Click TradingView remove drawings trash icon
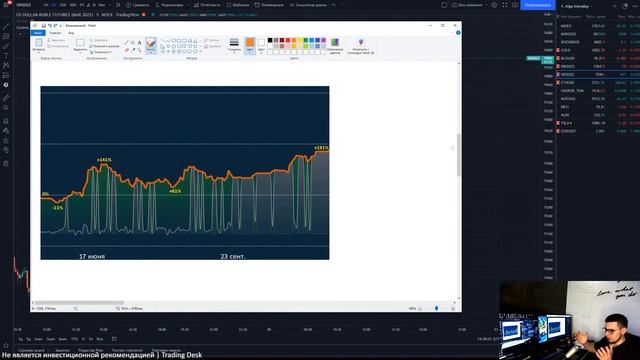 click(x=6, y=163)
